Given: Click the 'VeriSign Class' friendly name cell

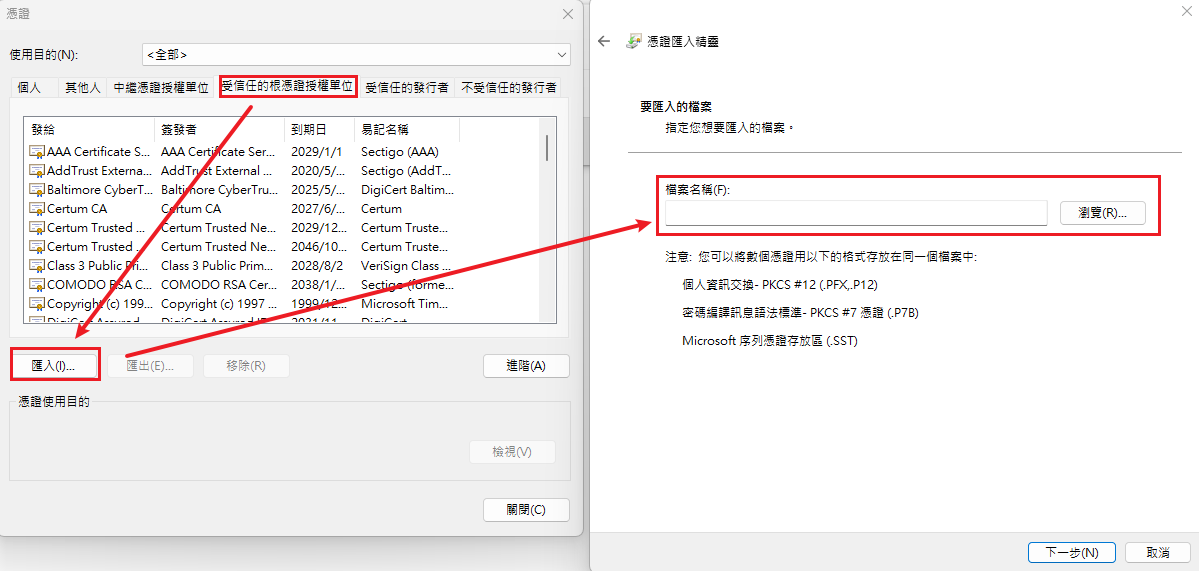Looking at the screenshot, I should point(406,266).
